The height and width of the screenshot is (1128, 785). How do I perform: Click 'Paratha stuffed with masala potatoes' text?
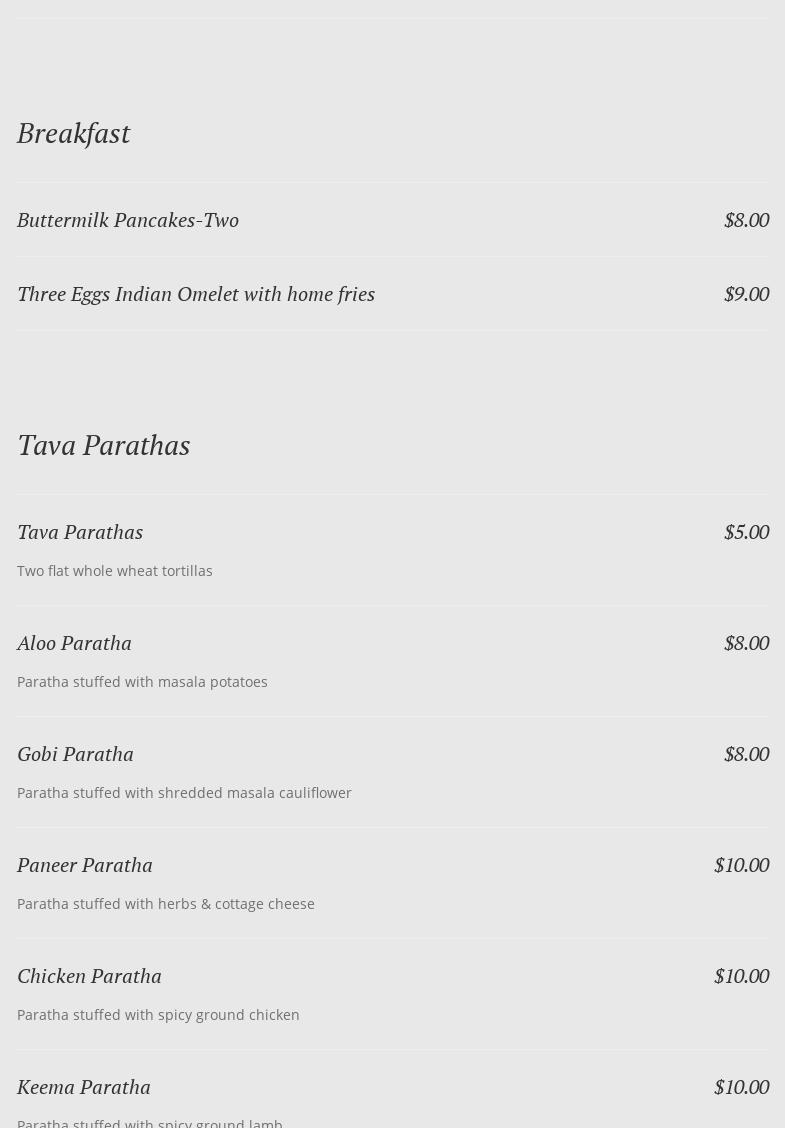tap(142, 682)
